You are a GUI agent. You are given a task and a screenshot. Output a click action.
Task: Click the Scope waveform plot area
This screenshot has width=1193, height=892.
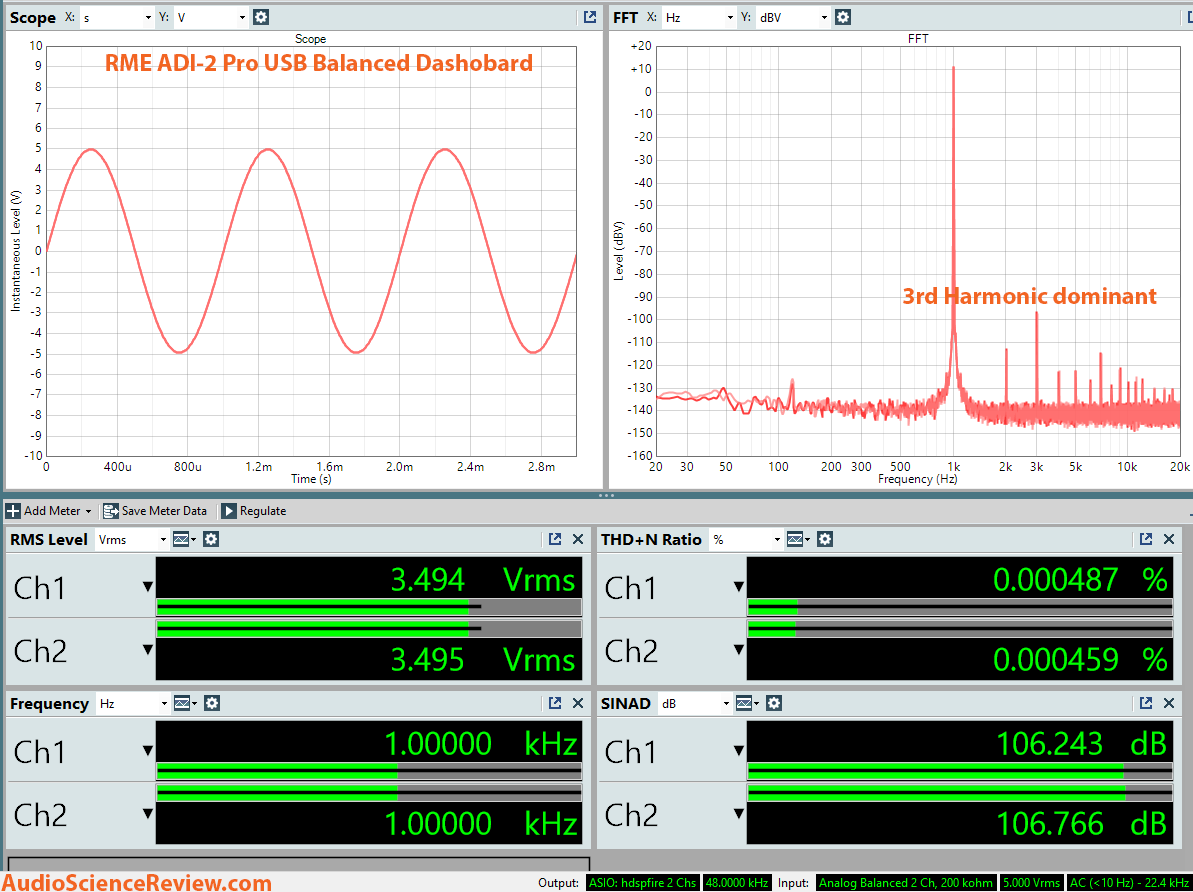point(311,251)
